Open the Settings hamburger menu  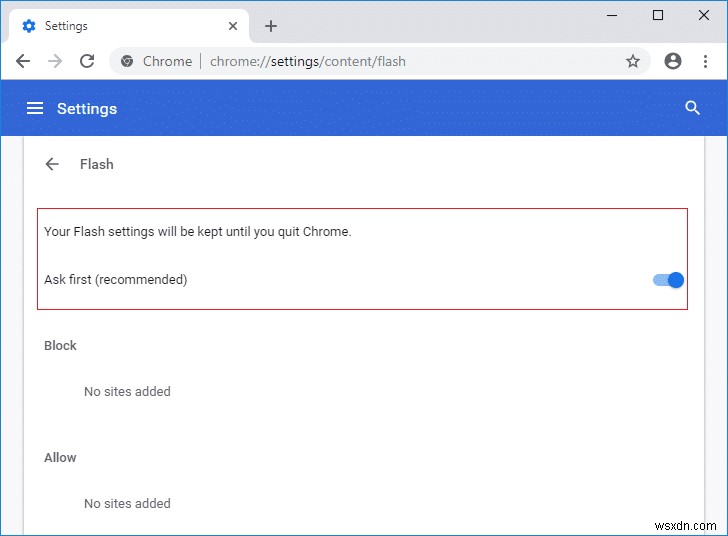tap(35, 108)
